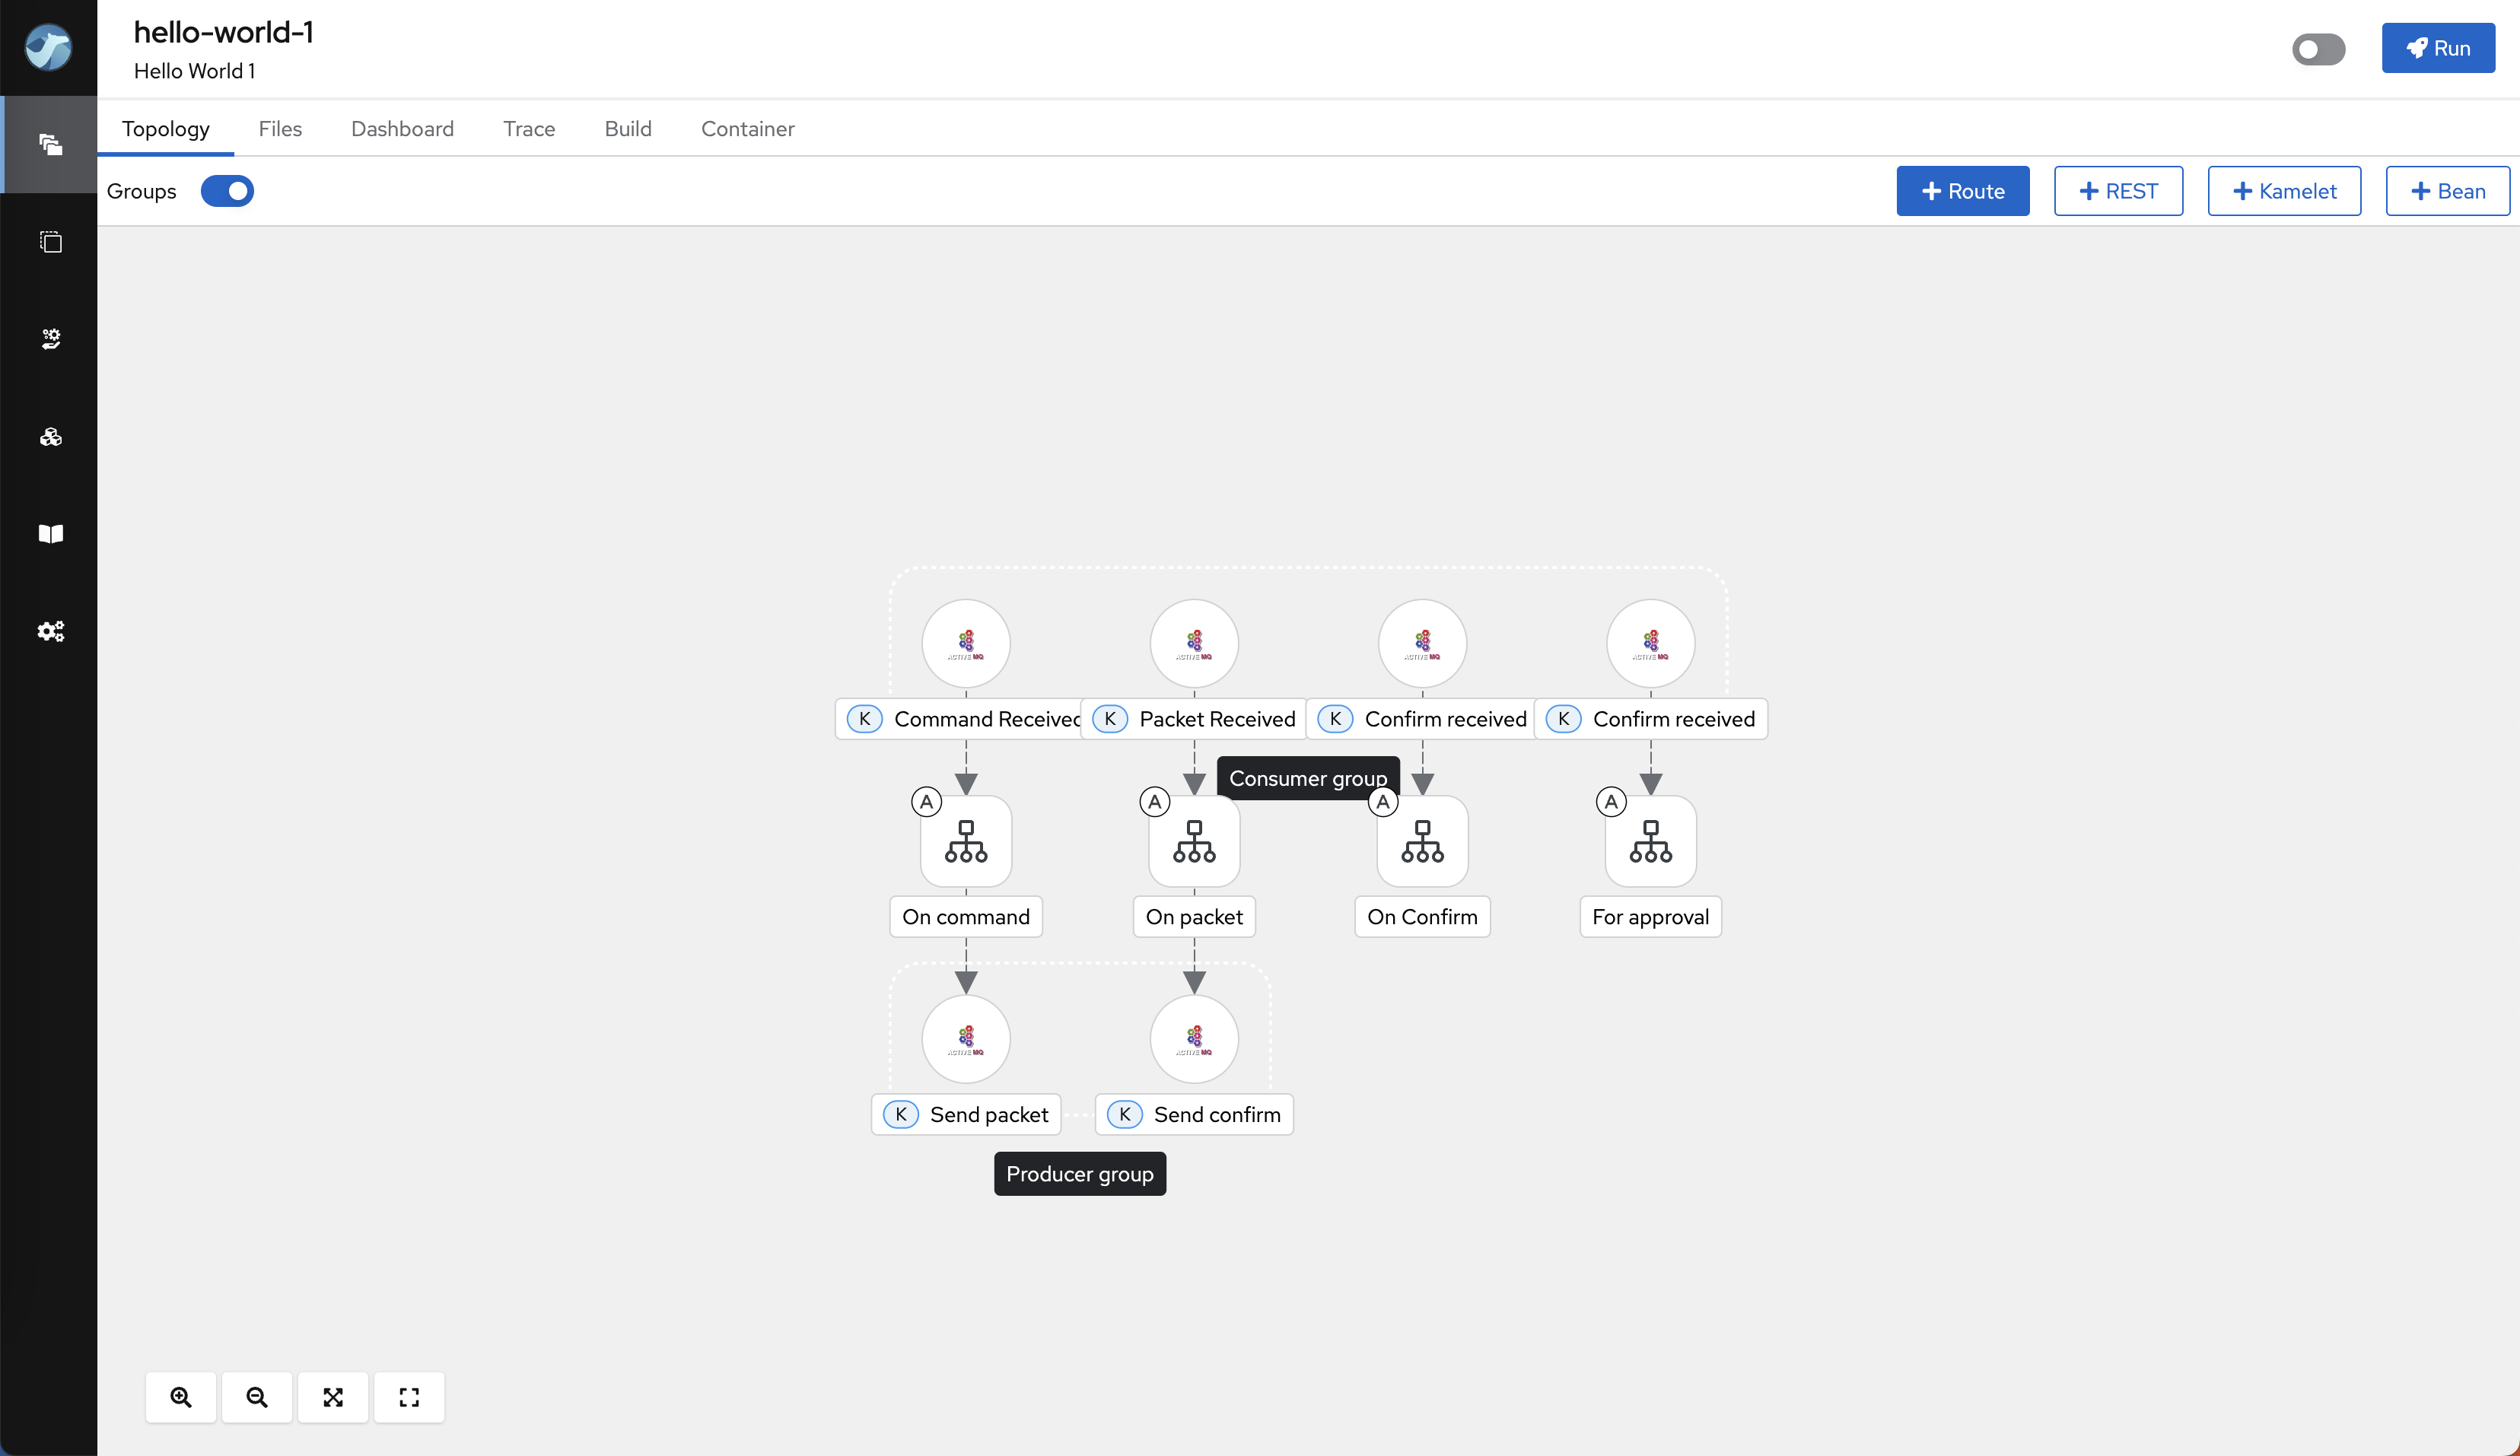This screenshot has width=2520, height=1456.
Task: Open the cubes icon in sidebar
Action: click(x=50, y=437)
